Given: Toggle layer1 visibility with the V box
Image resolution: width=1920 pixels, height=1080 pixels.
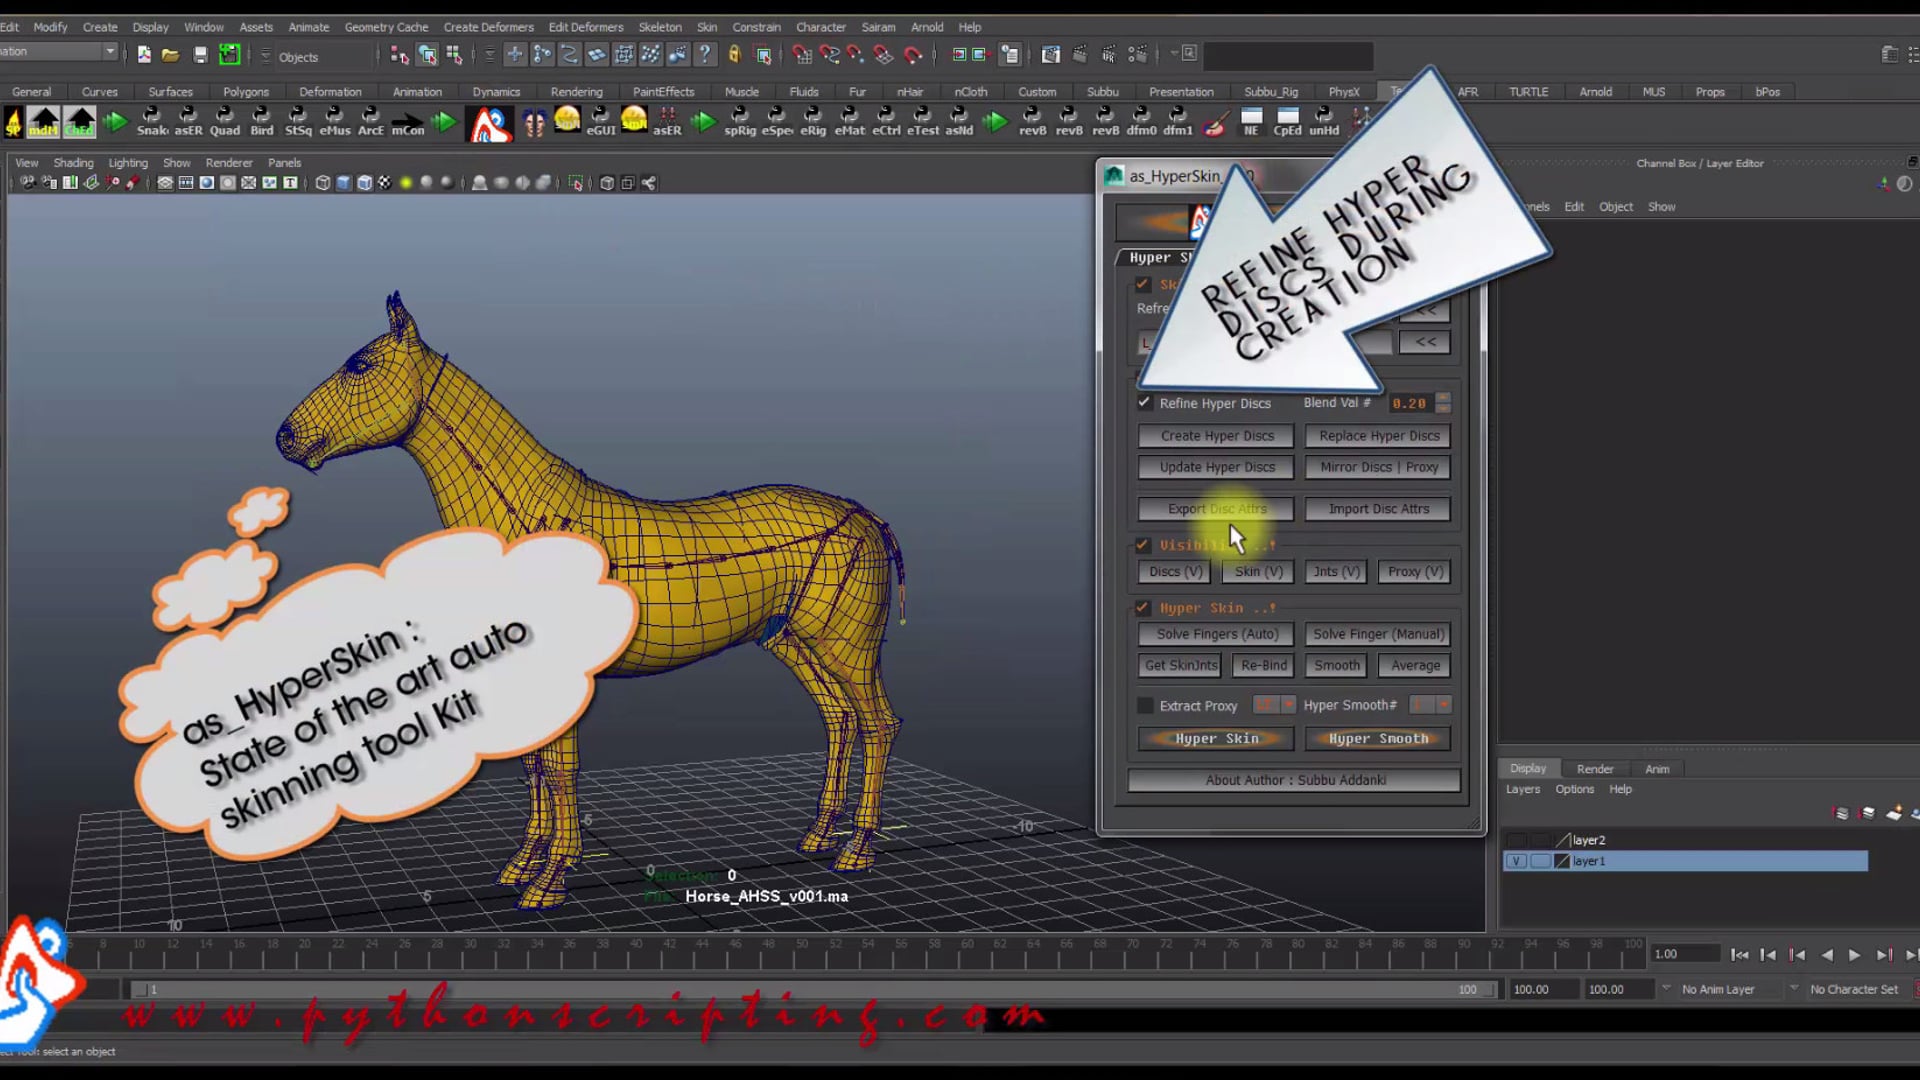Looking at the screenshot, I should coord(1516,860).
